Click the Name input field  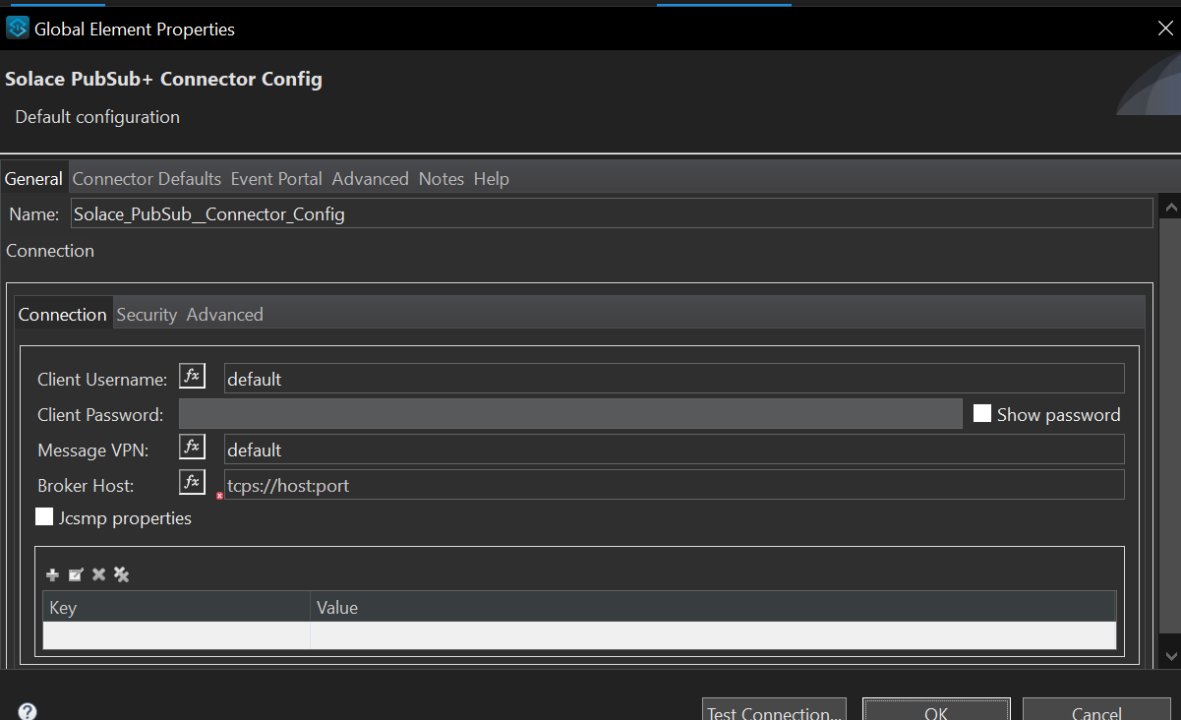pos(612,214)
